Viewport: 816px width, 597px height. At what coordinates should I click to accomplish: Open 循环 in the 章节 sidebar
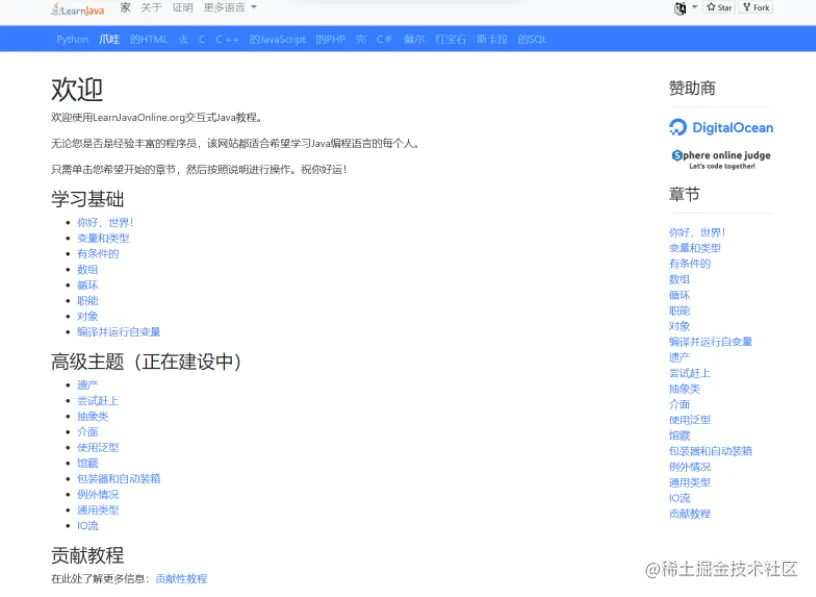pyautogui.click(x=679, y=295)
